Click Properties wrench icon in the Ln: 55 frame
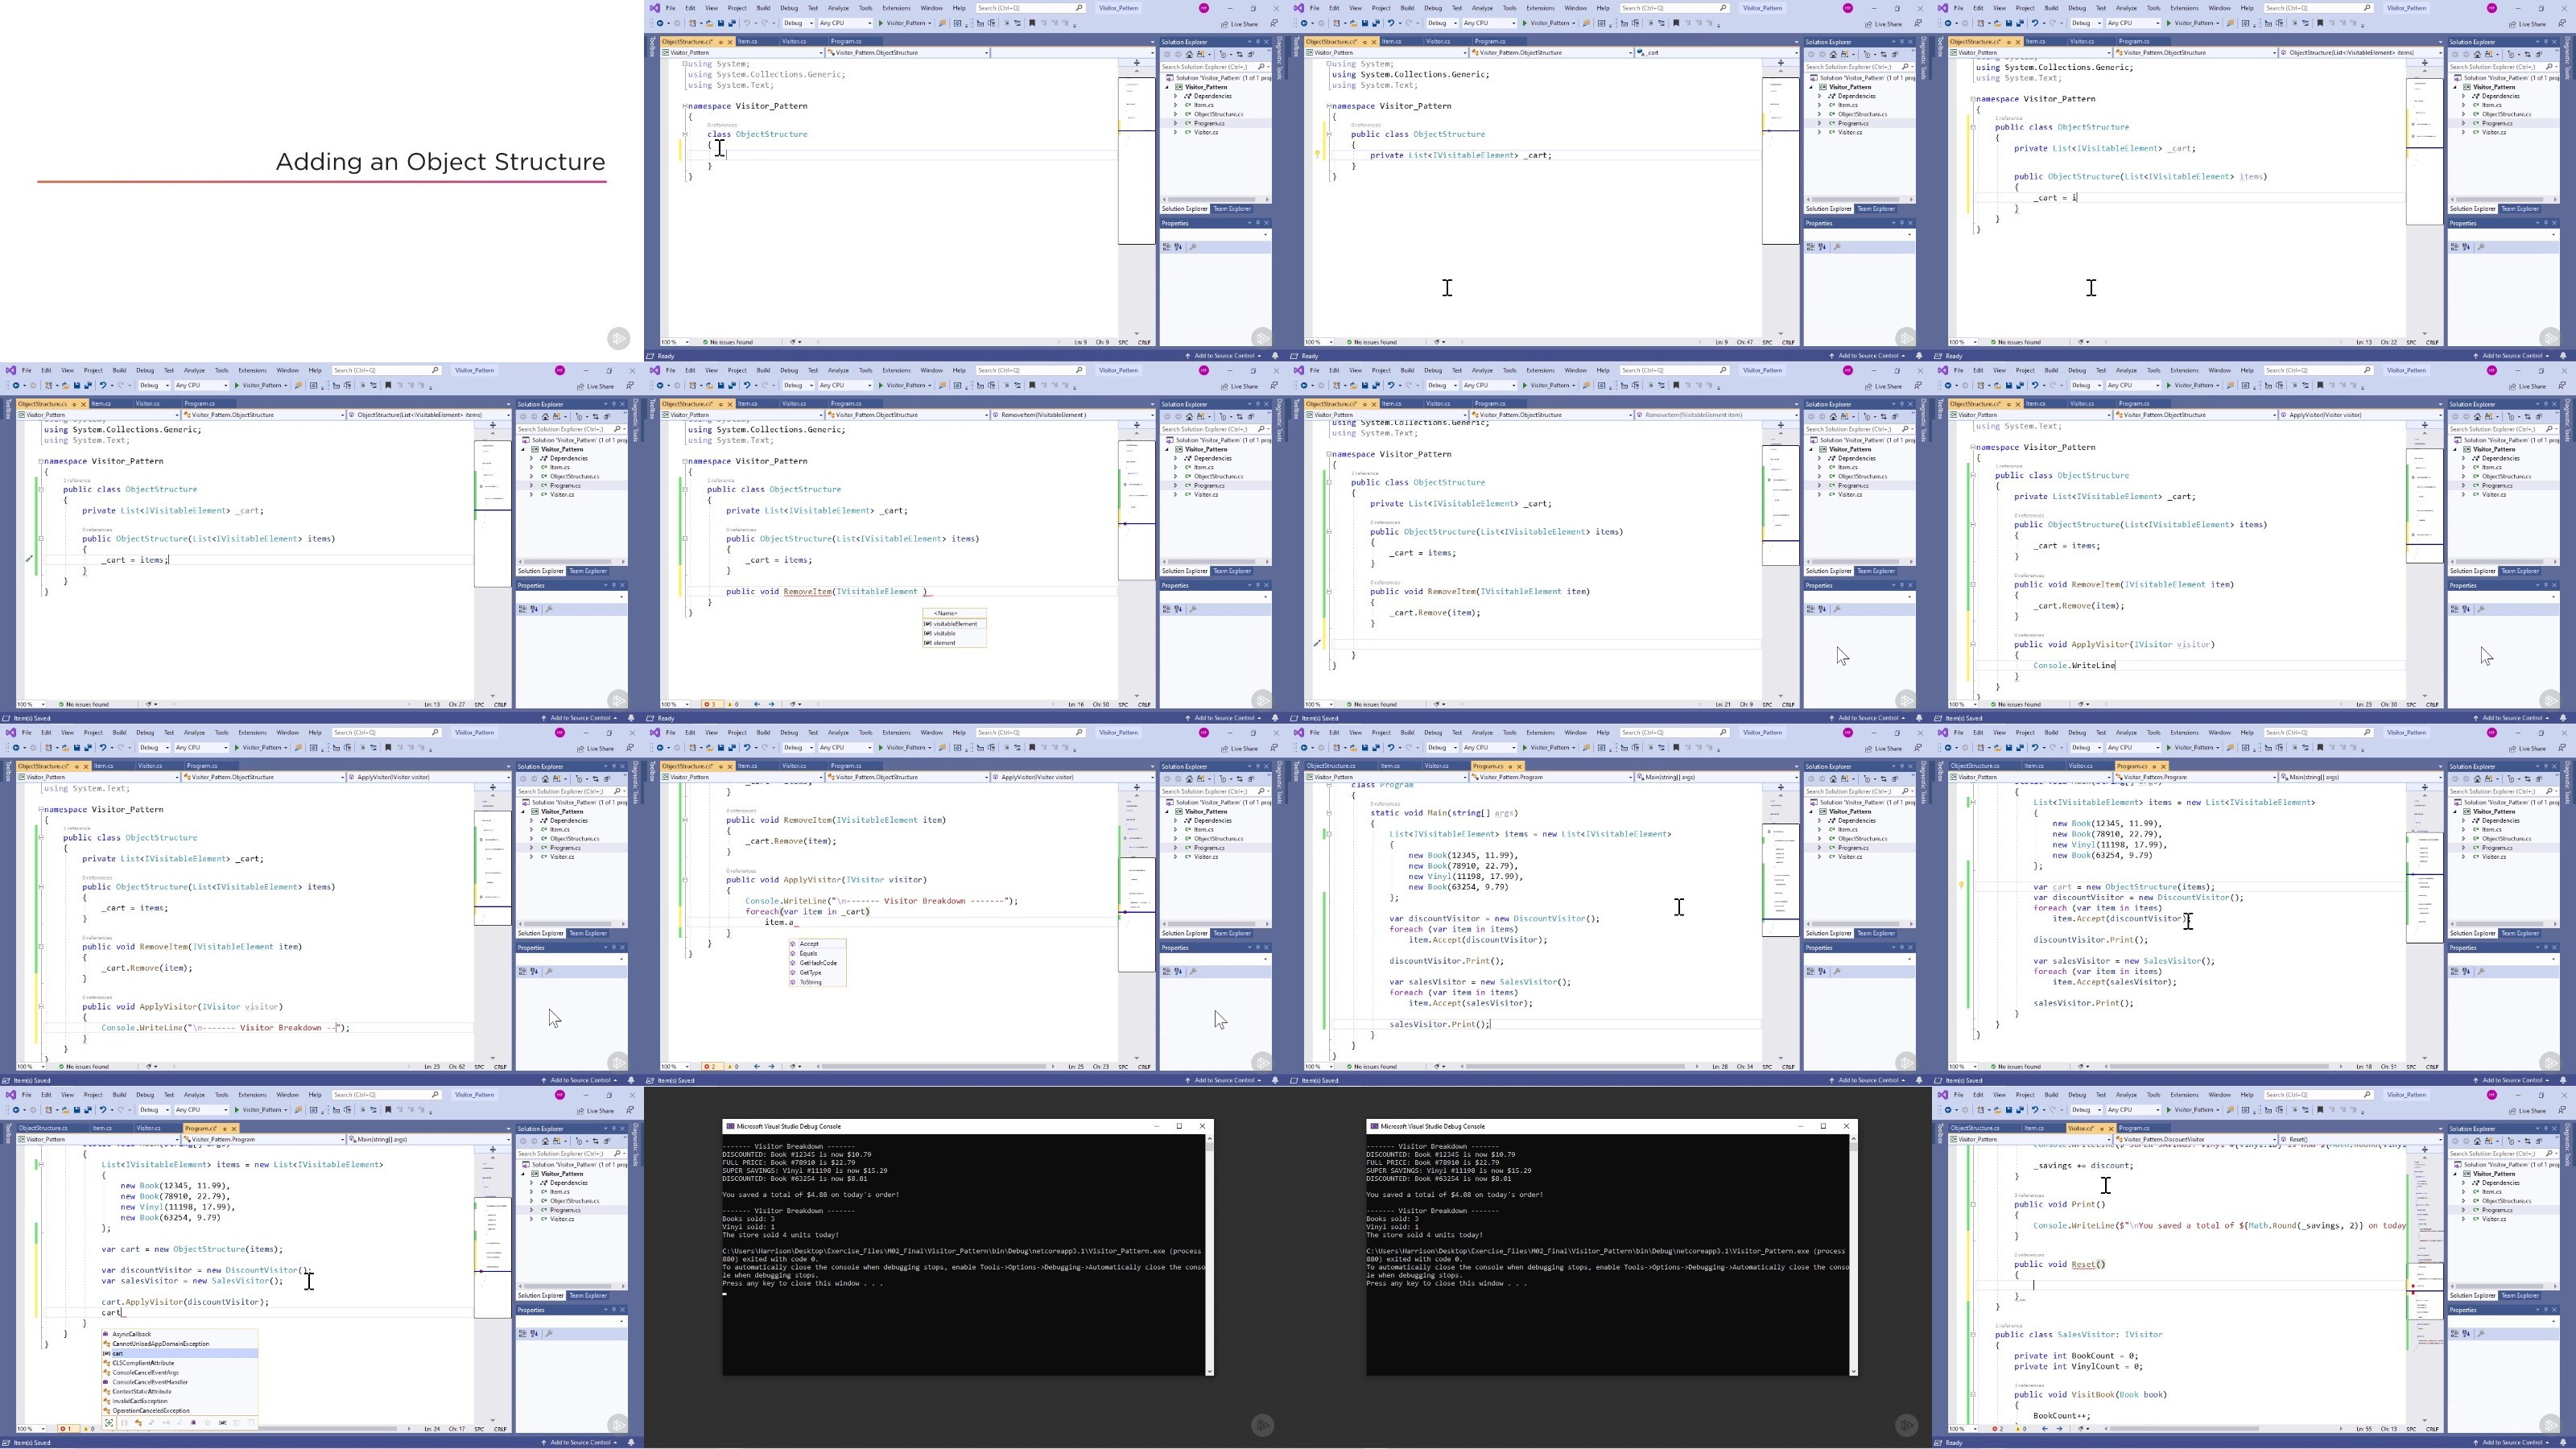This screenshot has height=1449, width=2576. tap(2481, 1334)
